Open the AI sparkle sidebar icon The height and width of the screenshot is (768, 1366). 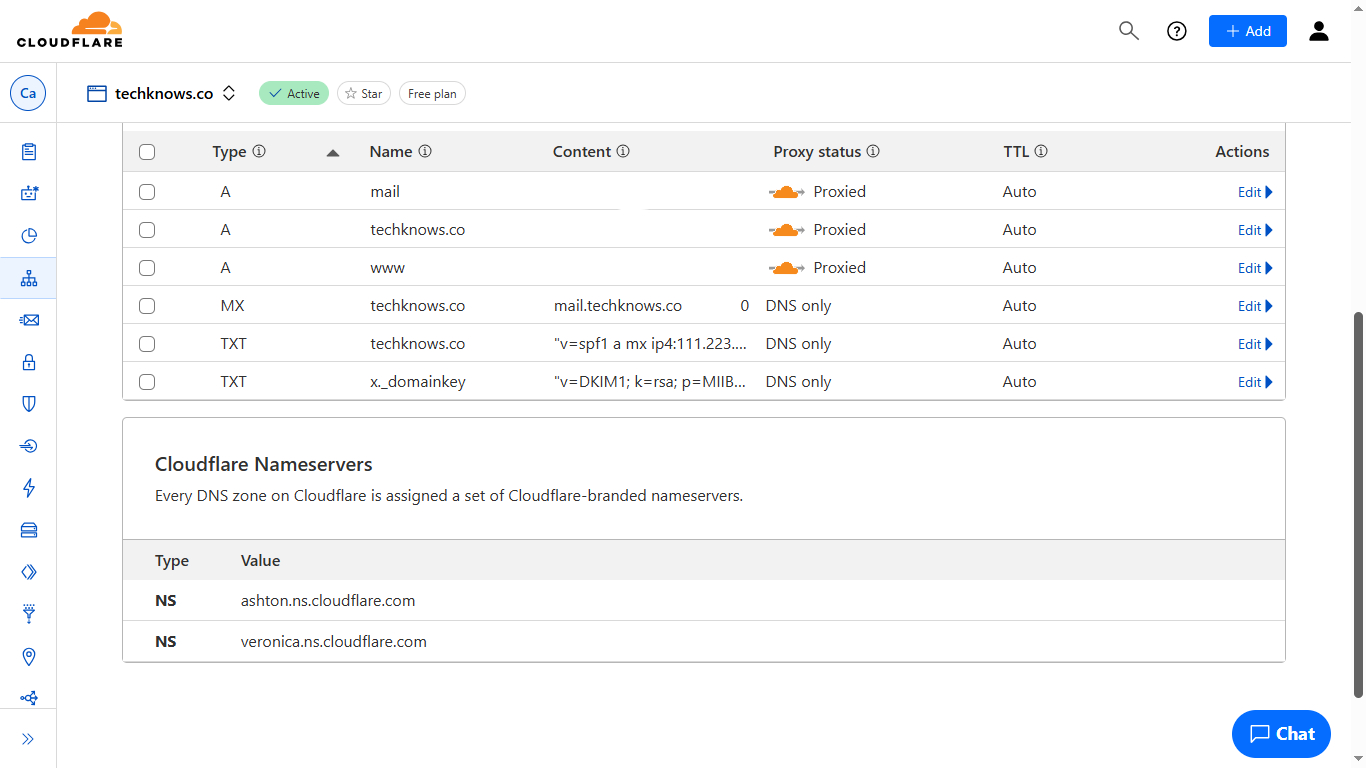[29, 194]
